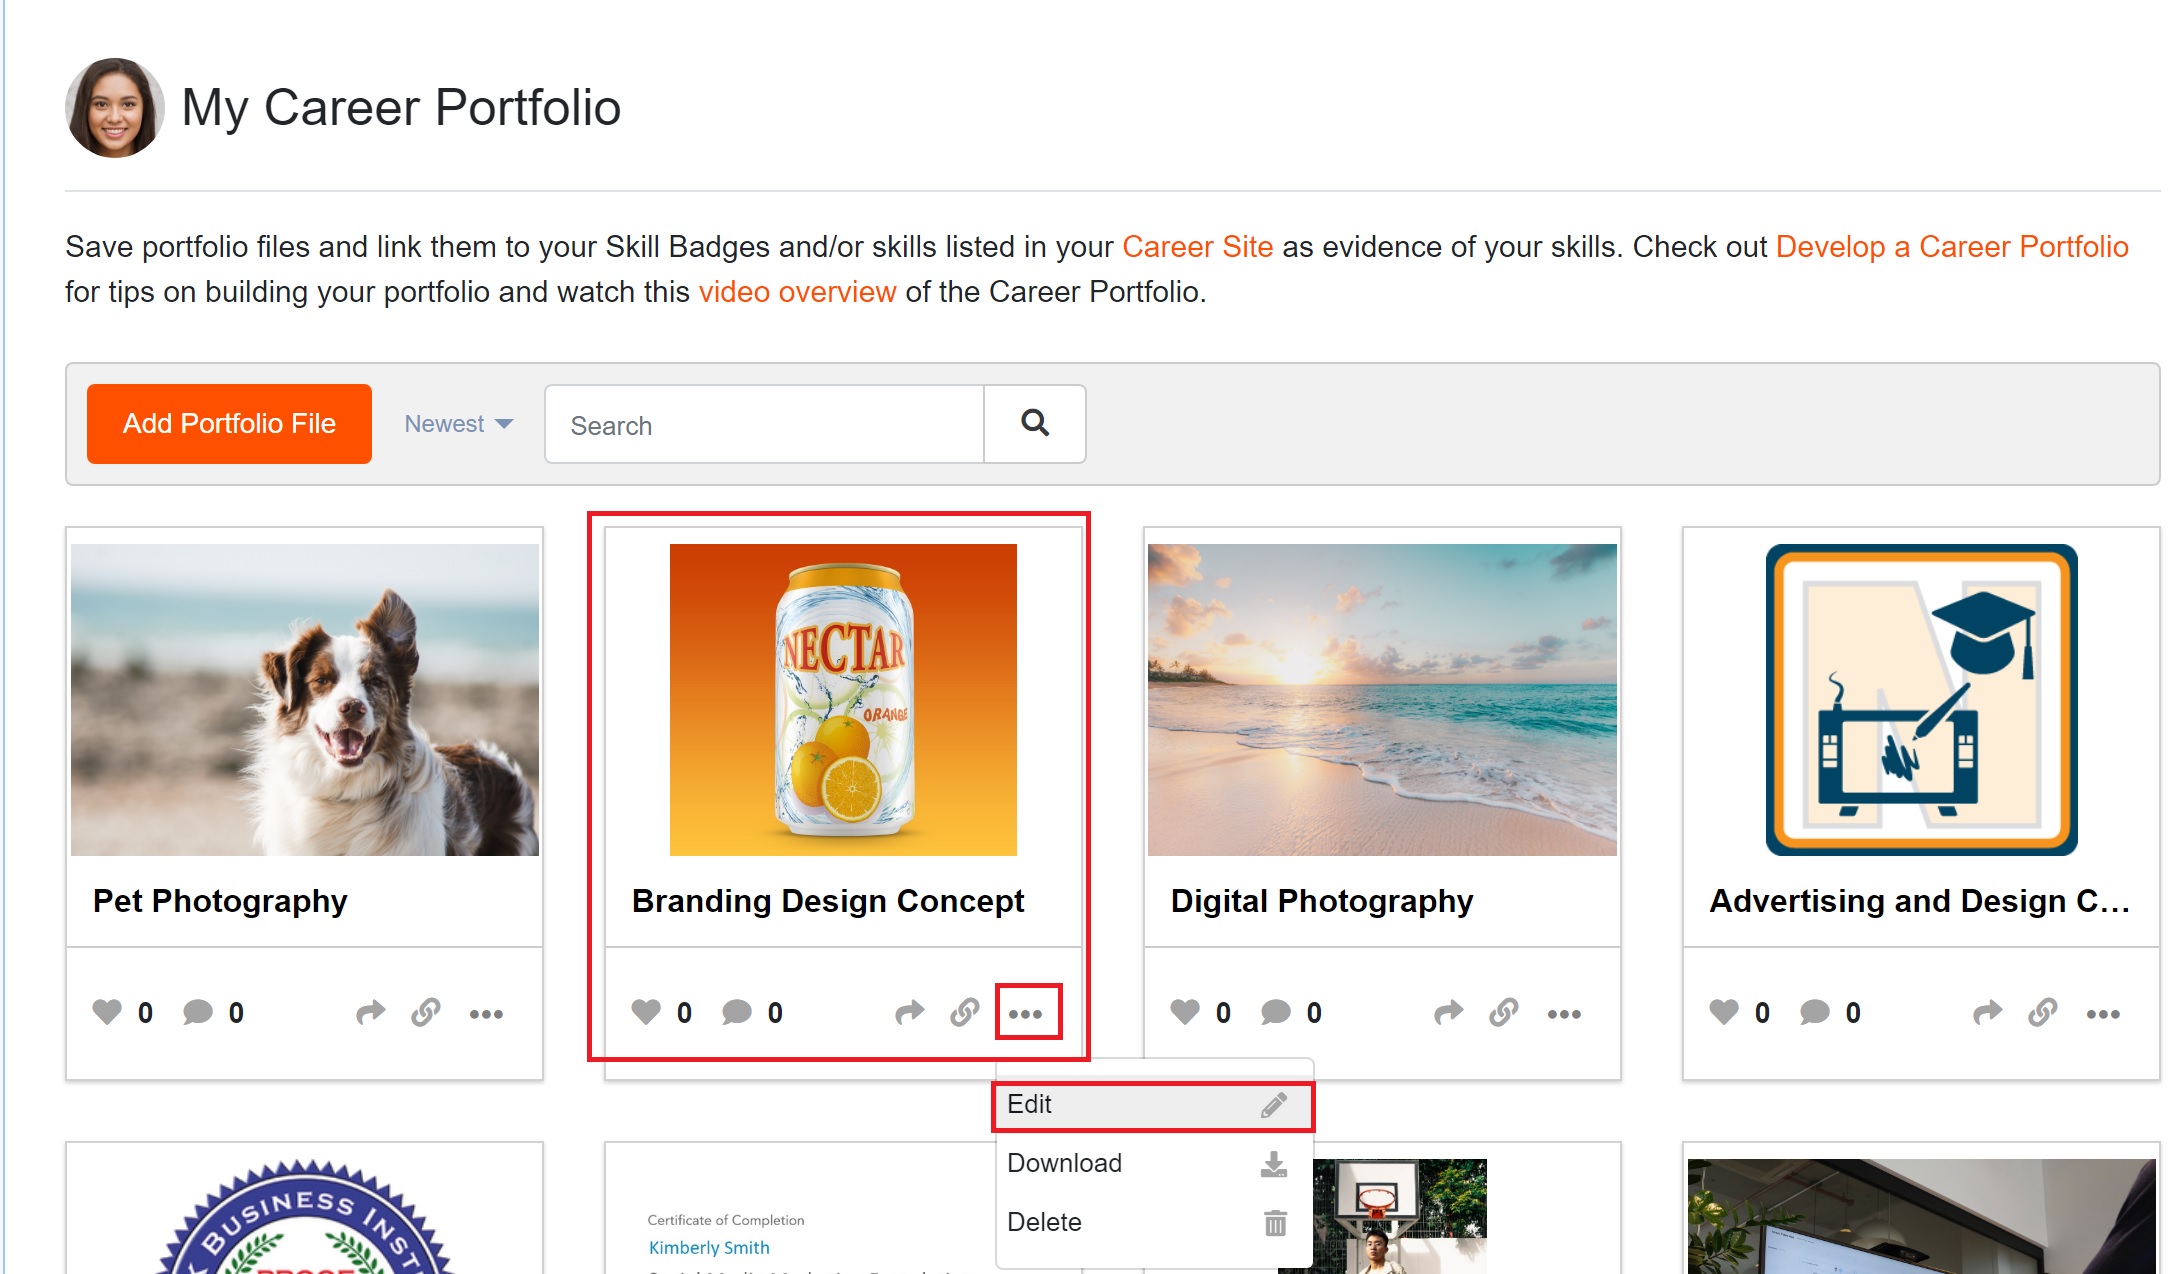Image resolution: width=2172 pixels, height=1274 pixels.
Task: Click the search magnifier button
Action: [1034, 424]
